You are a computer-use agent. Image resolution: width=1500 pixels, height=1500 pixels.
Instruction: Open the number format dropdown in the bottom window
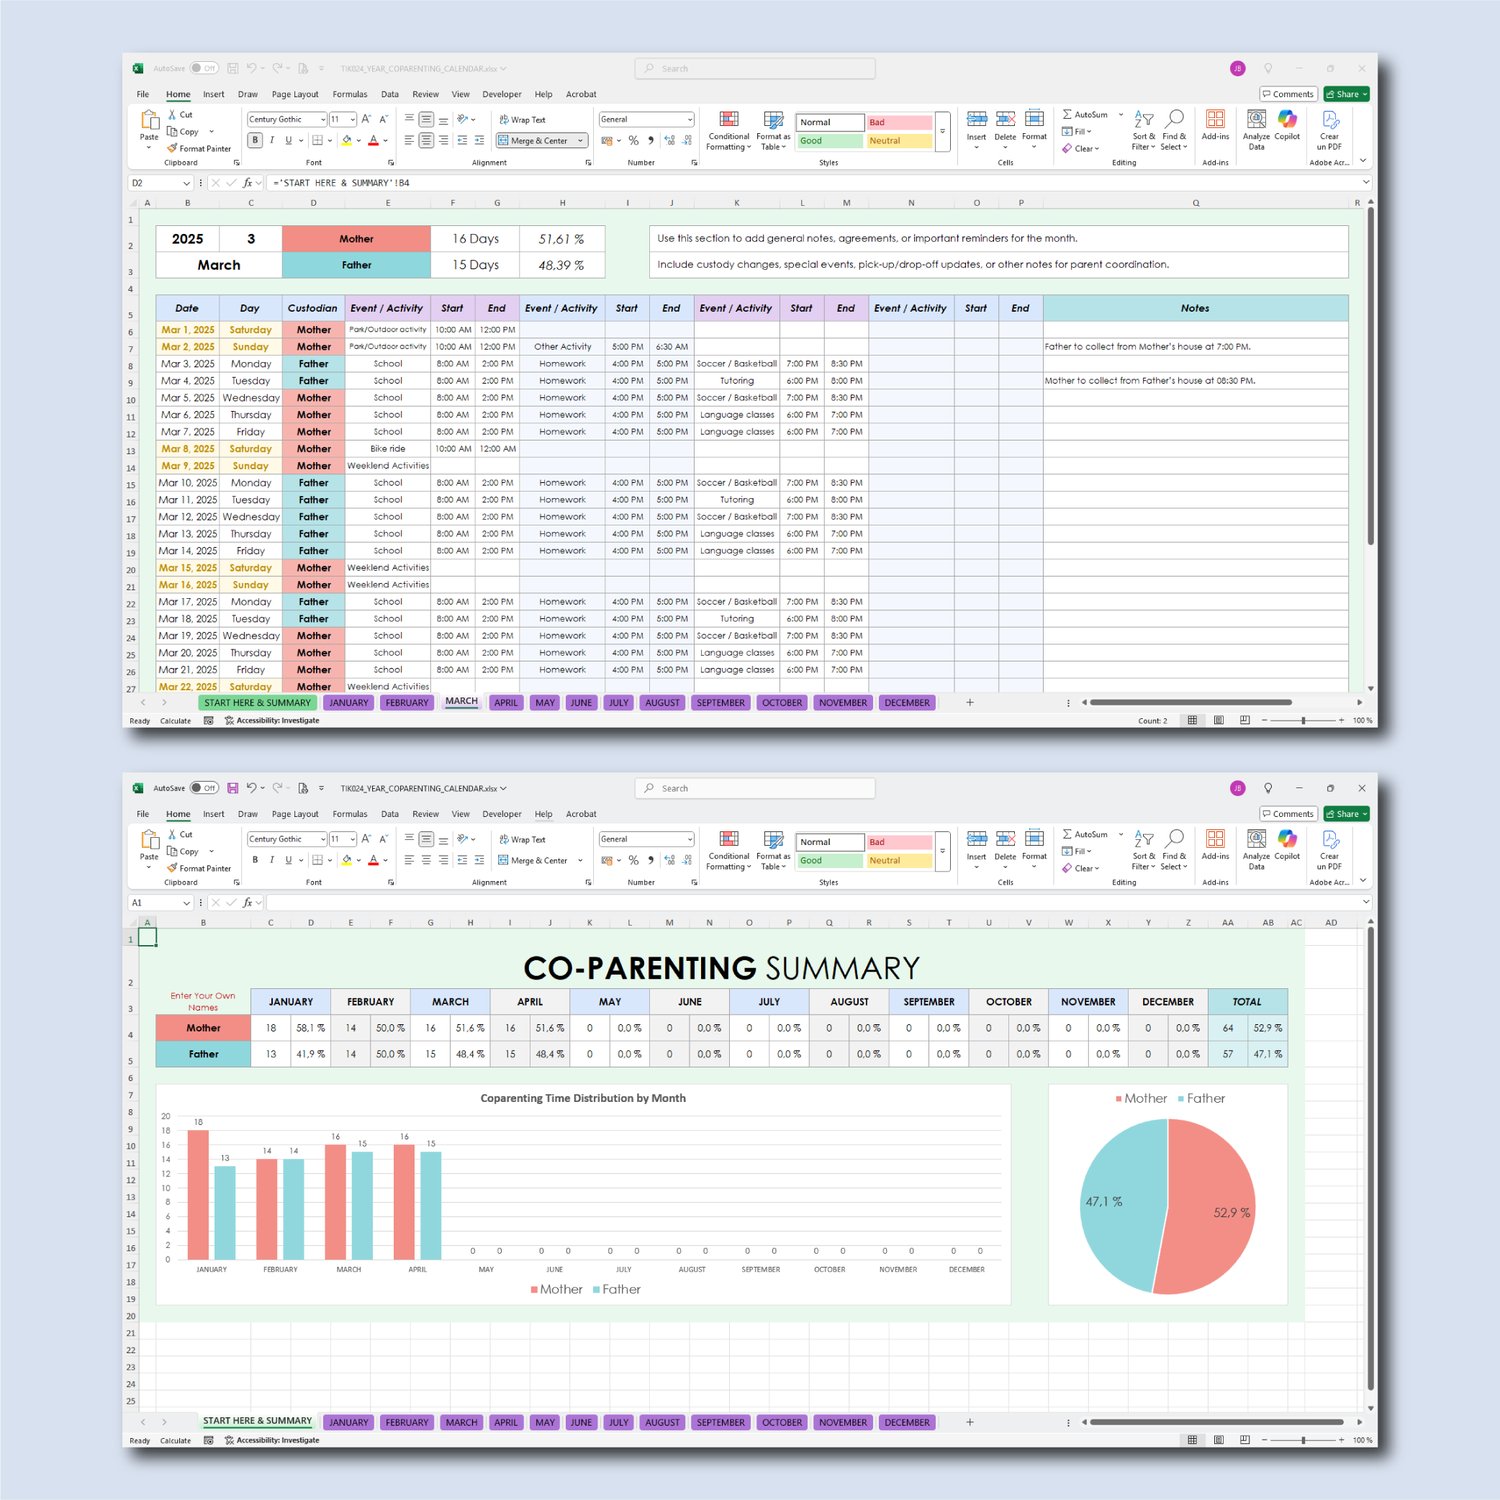[x=690, y=839]
